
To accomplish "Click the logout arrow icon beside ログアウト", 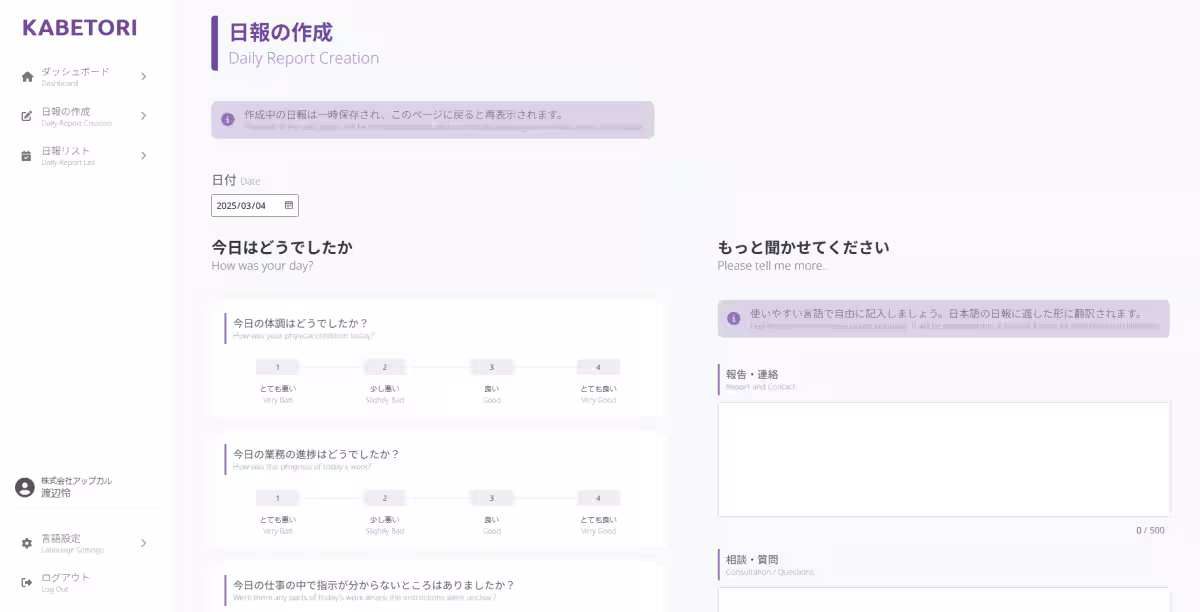I will click(x=25, y=581).
